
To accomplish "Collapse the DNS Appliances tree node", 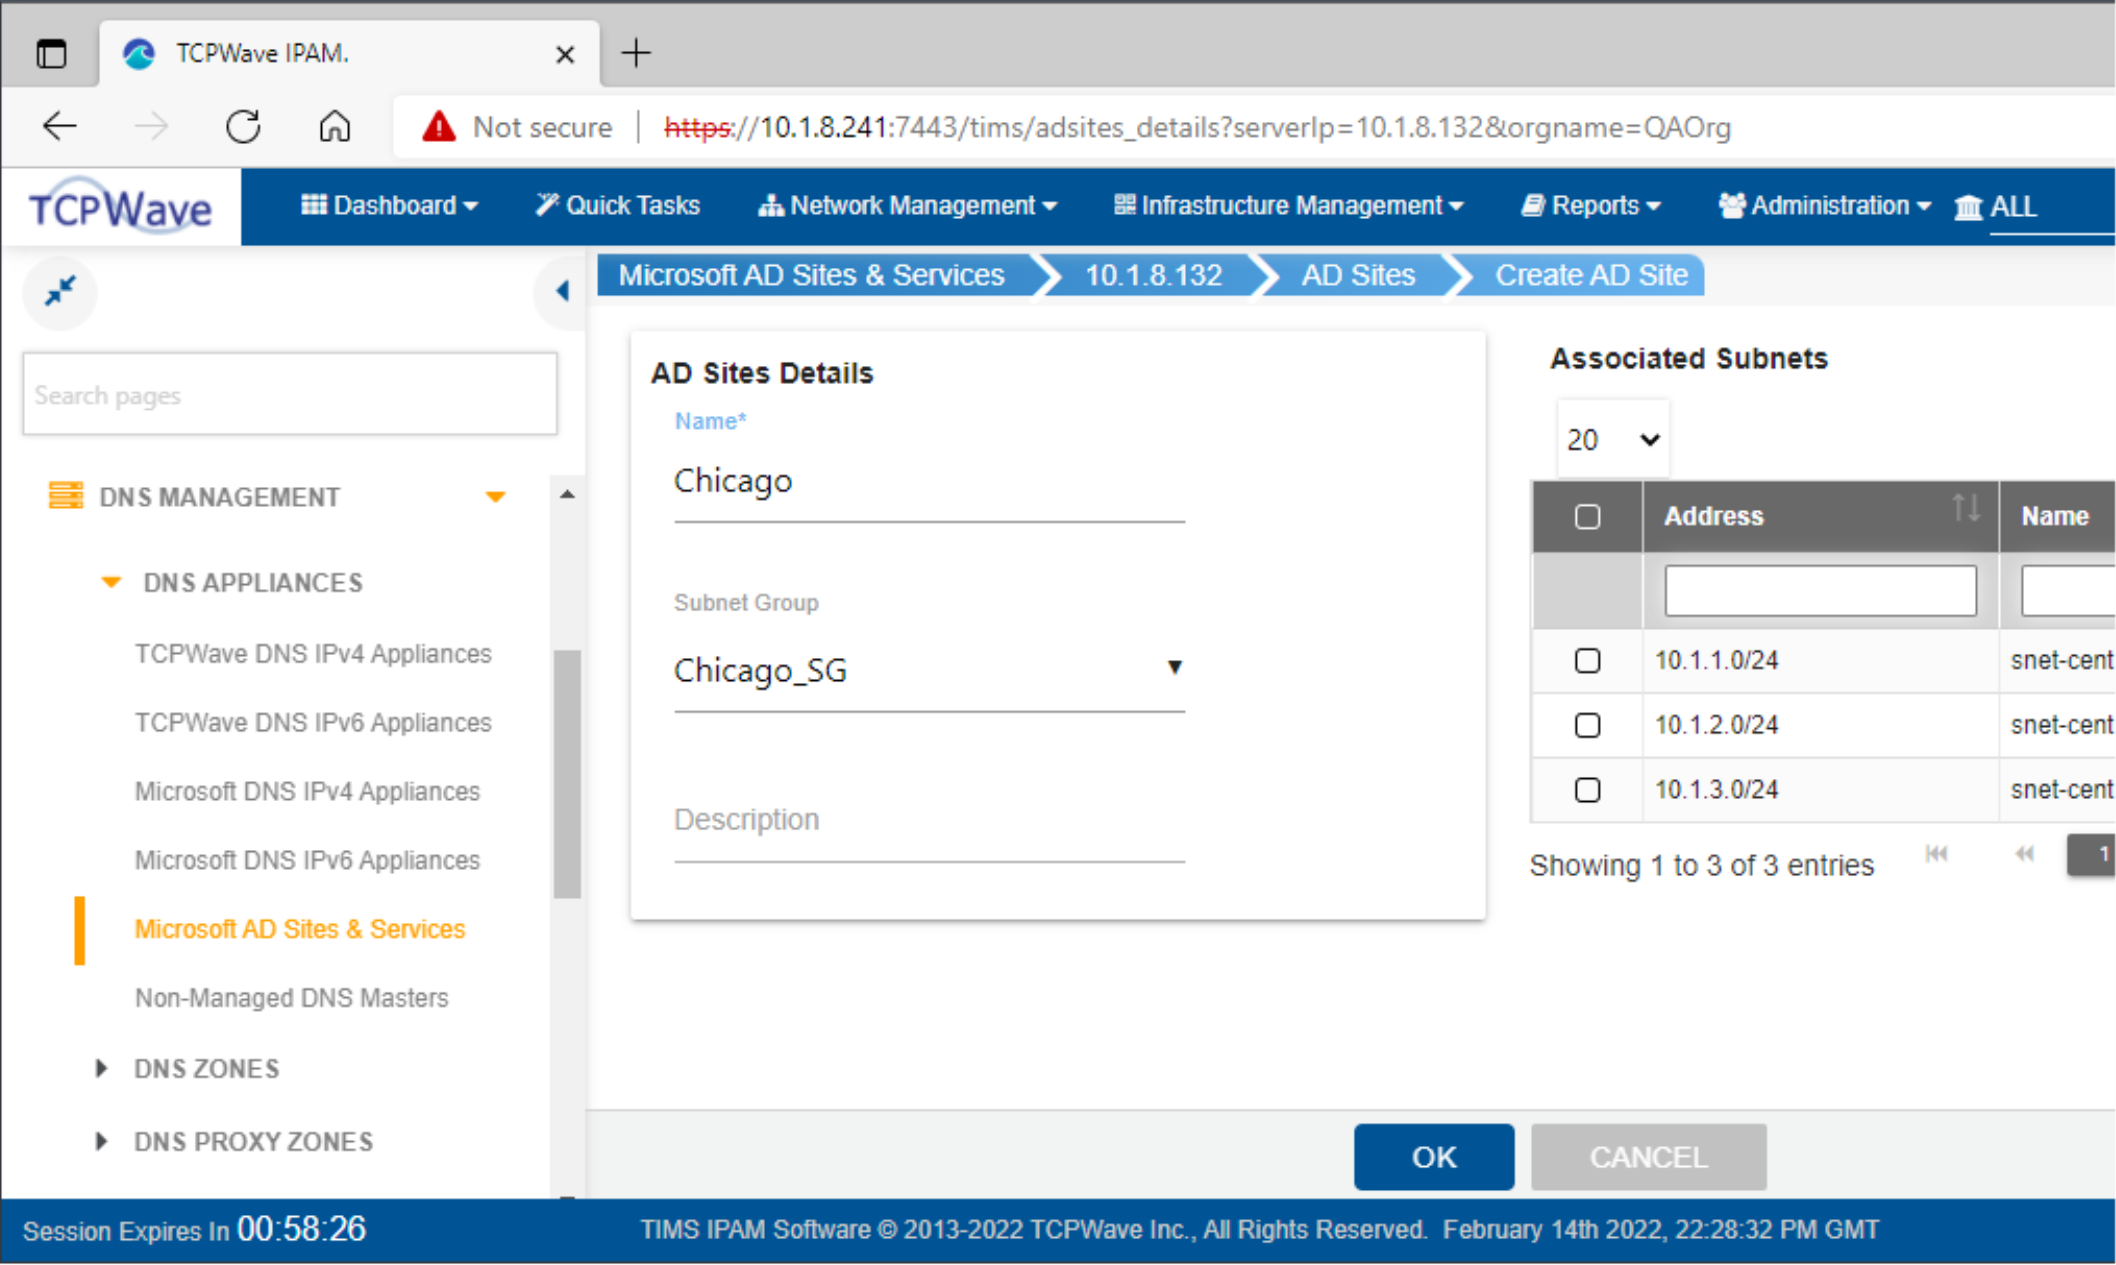I will [111, 582].
